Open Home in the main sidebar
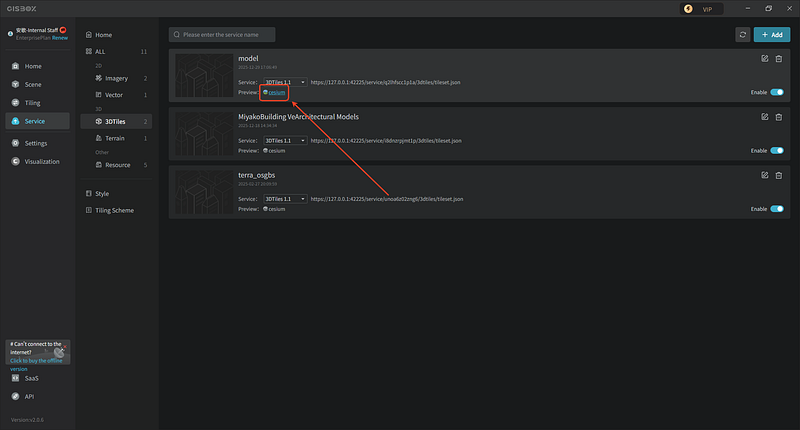The width and height of the screenshot is (800, 430). (37, 66)
